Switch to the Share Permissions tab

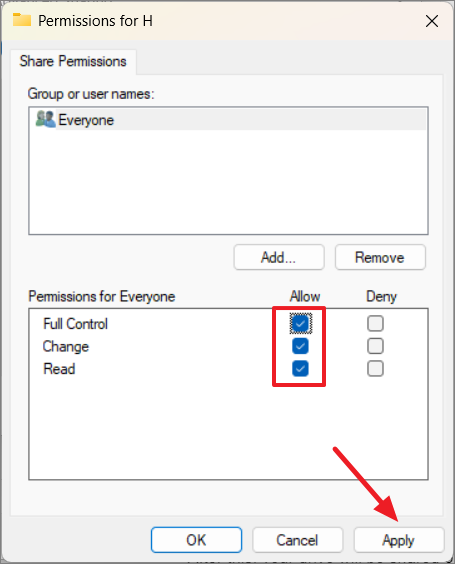tap(73, 62)
